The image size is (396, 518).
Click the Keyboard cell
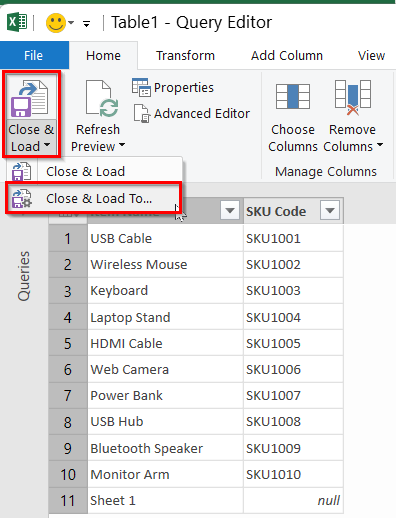[165, 291]
